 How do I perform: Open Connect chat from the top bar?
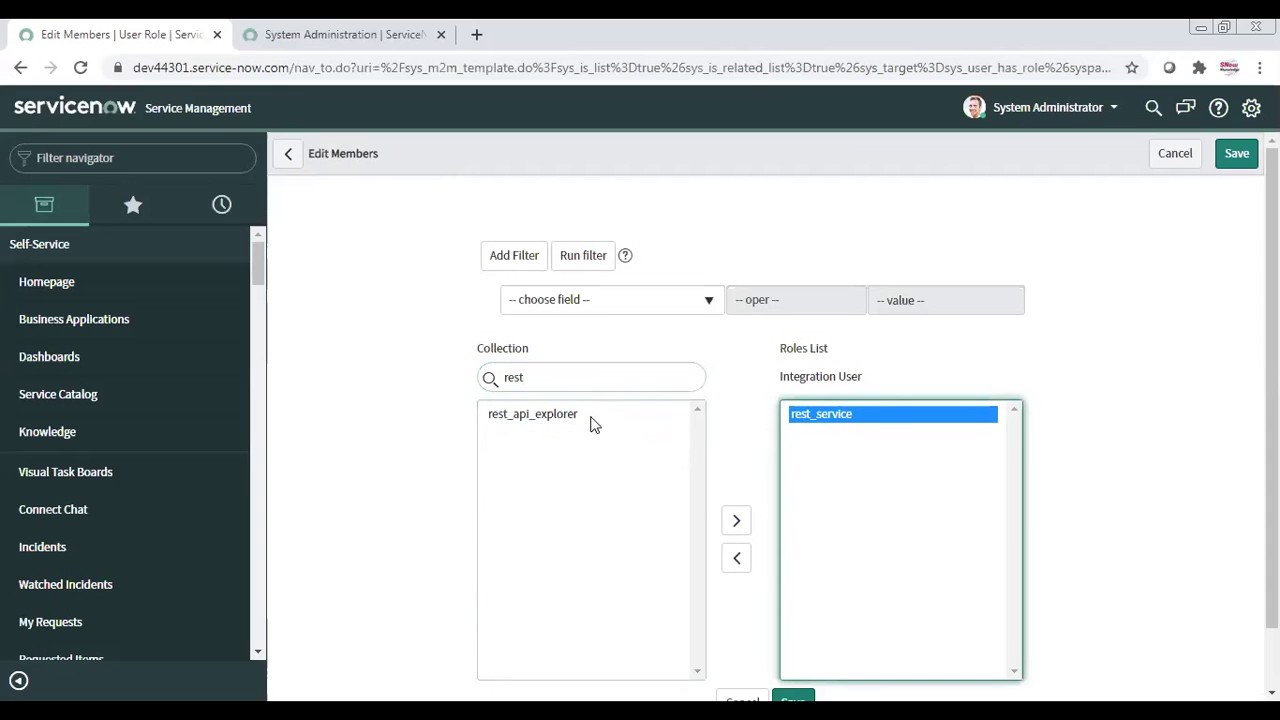(1185, 107)
